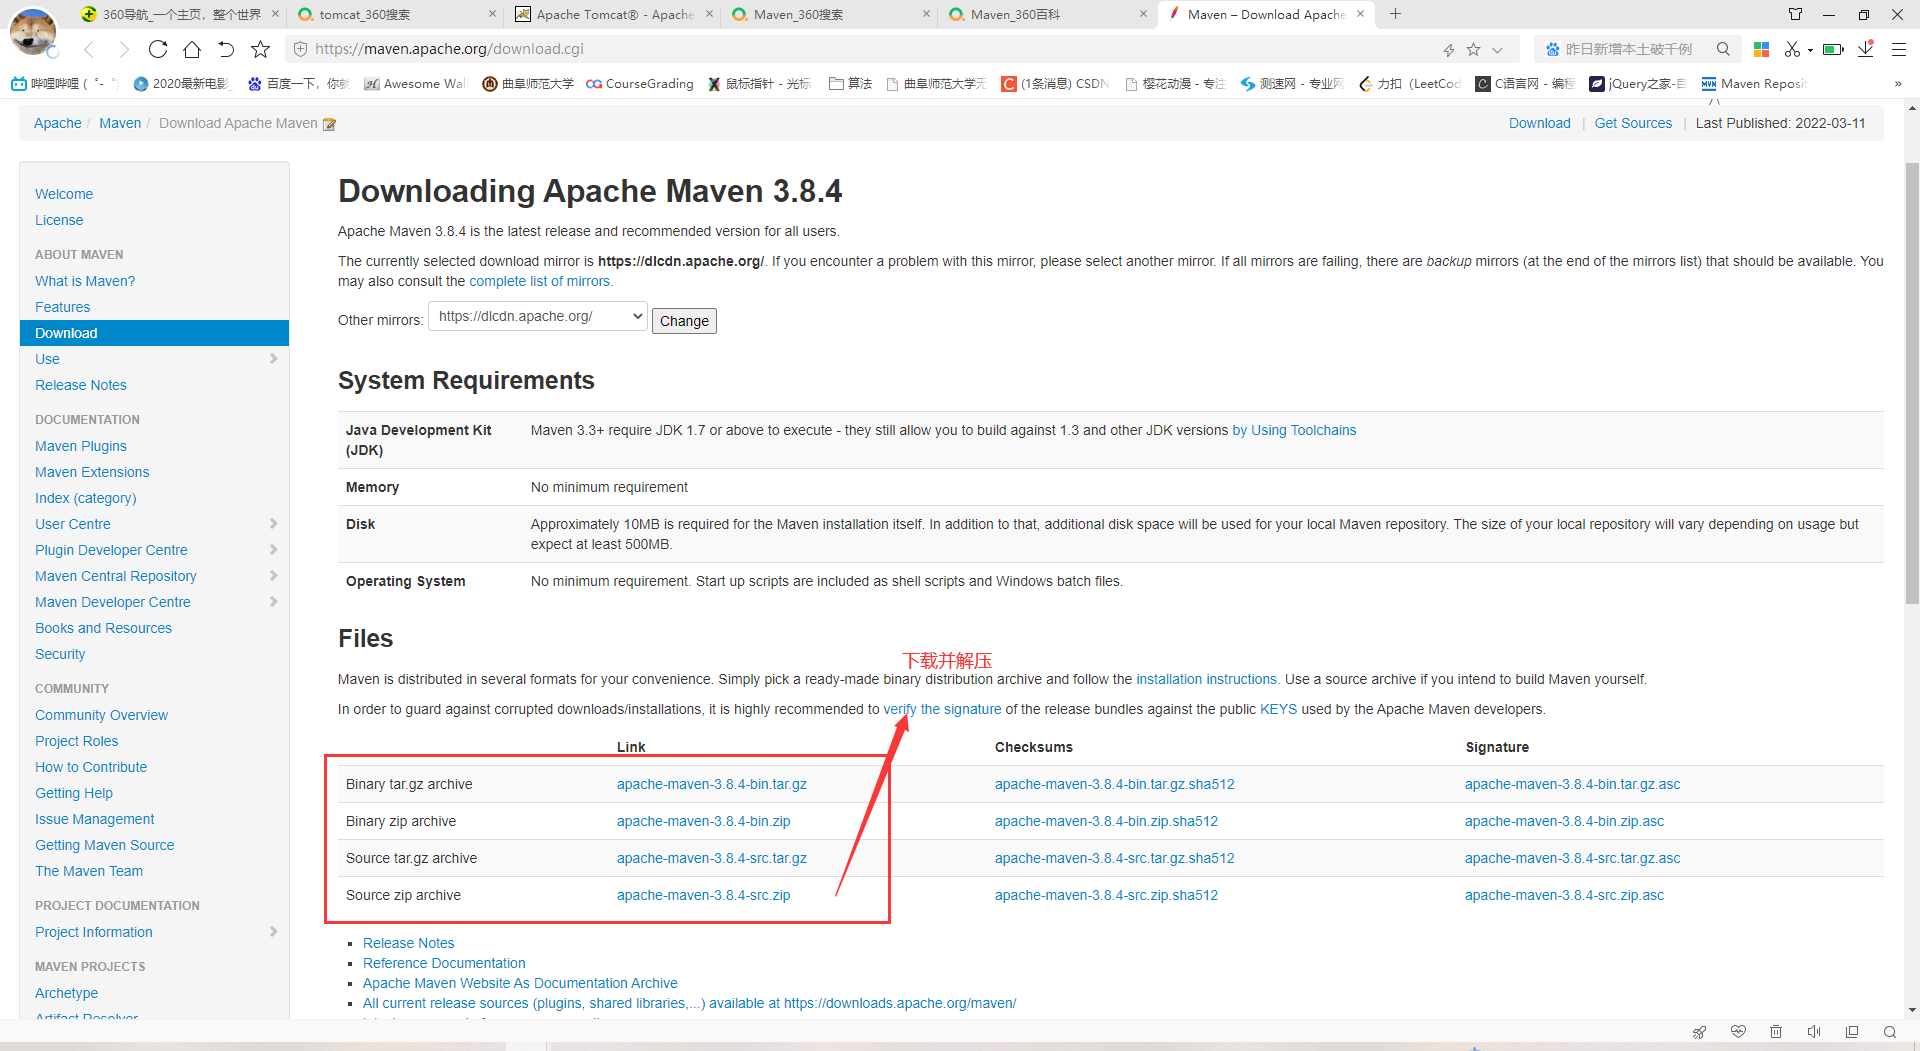Click the browser Home icon
This screenshot has height=1051, width=1920.
[x=193, y=48]
